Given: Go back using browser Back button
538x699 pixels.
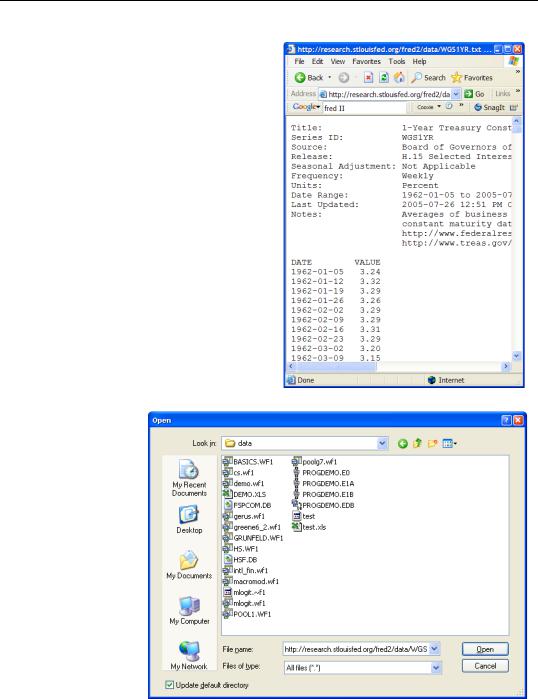Looking at the screenshot, I should coord(309,78).
